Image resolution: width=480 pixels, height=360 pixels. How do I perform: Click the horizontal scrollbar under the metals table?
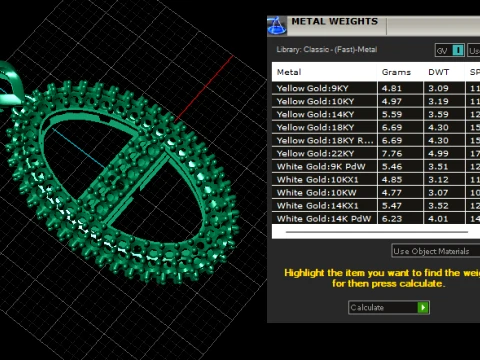pos(377,232)
